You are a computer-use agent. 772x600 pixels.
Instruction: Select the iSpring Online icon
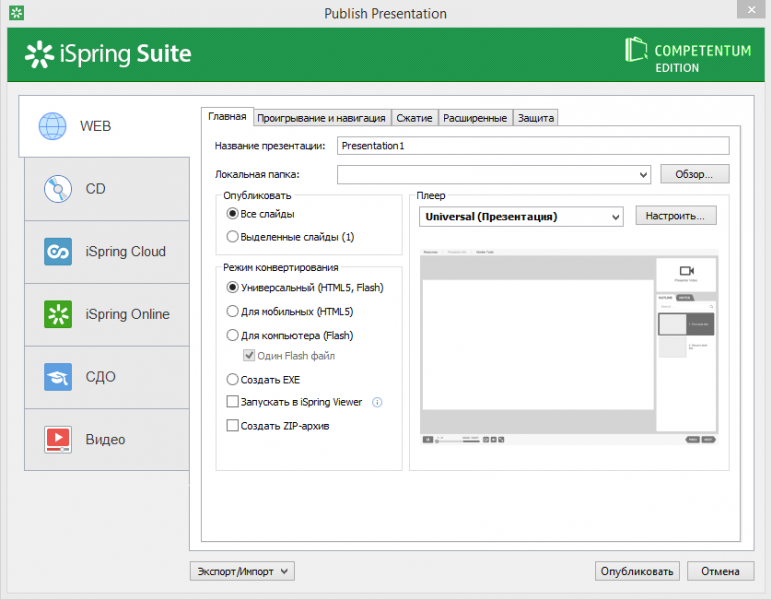click(58, 314)
